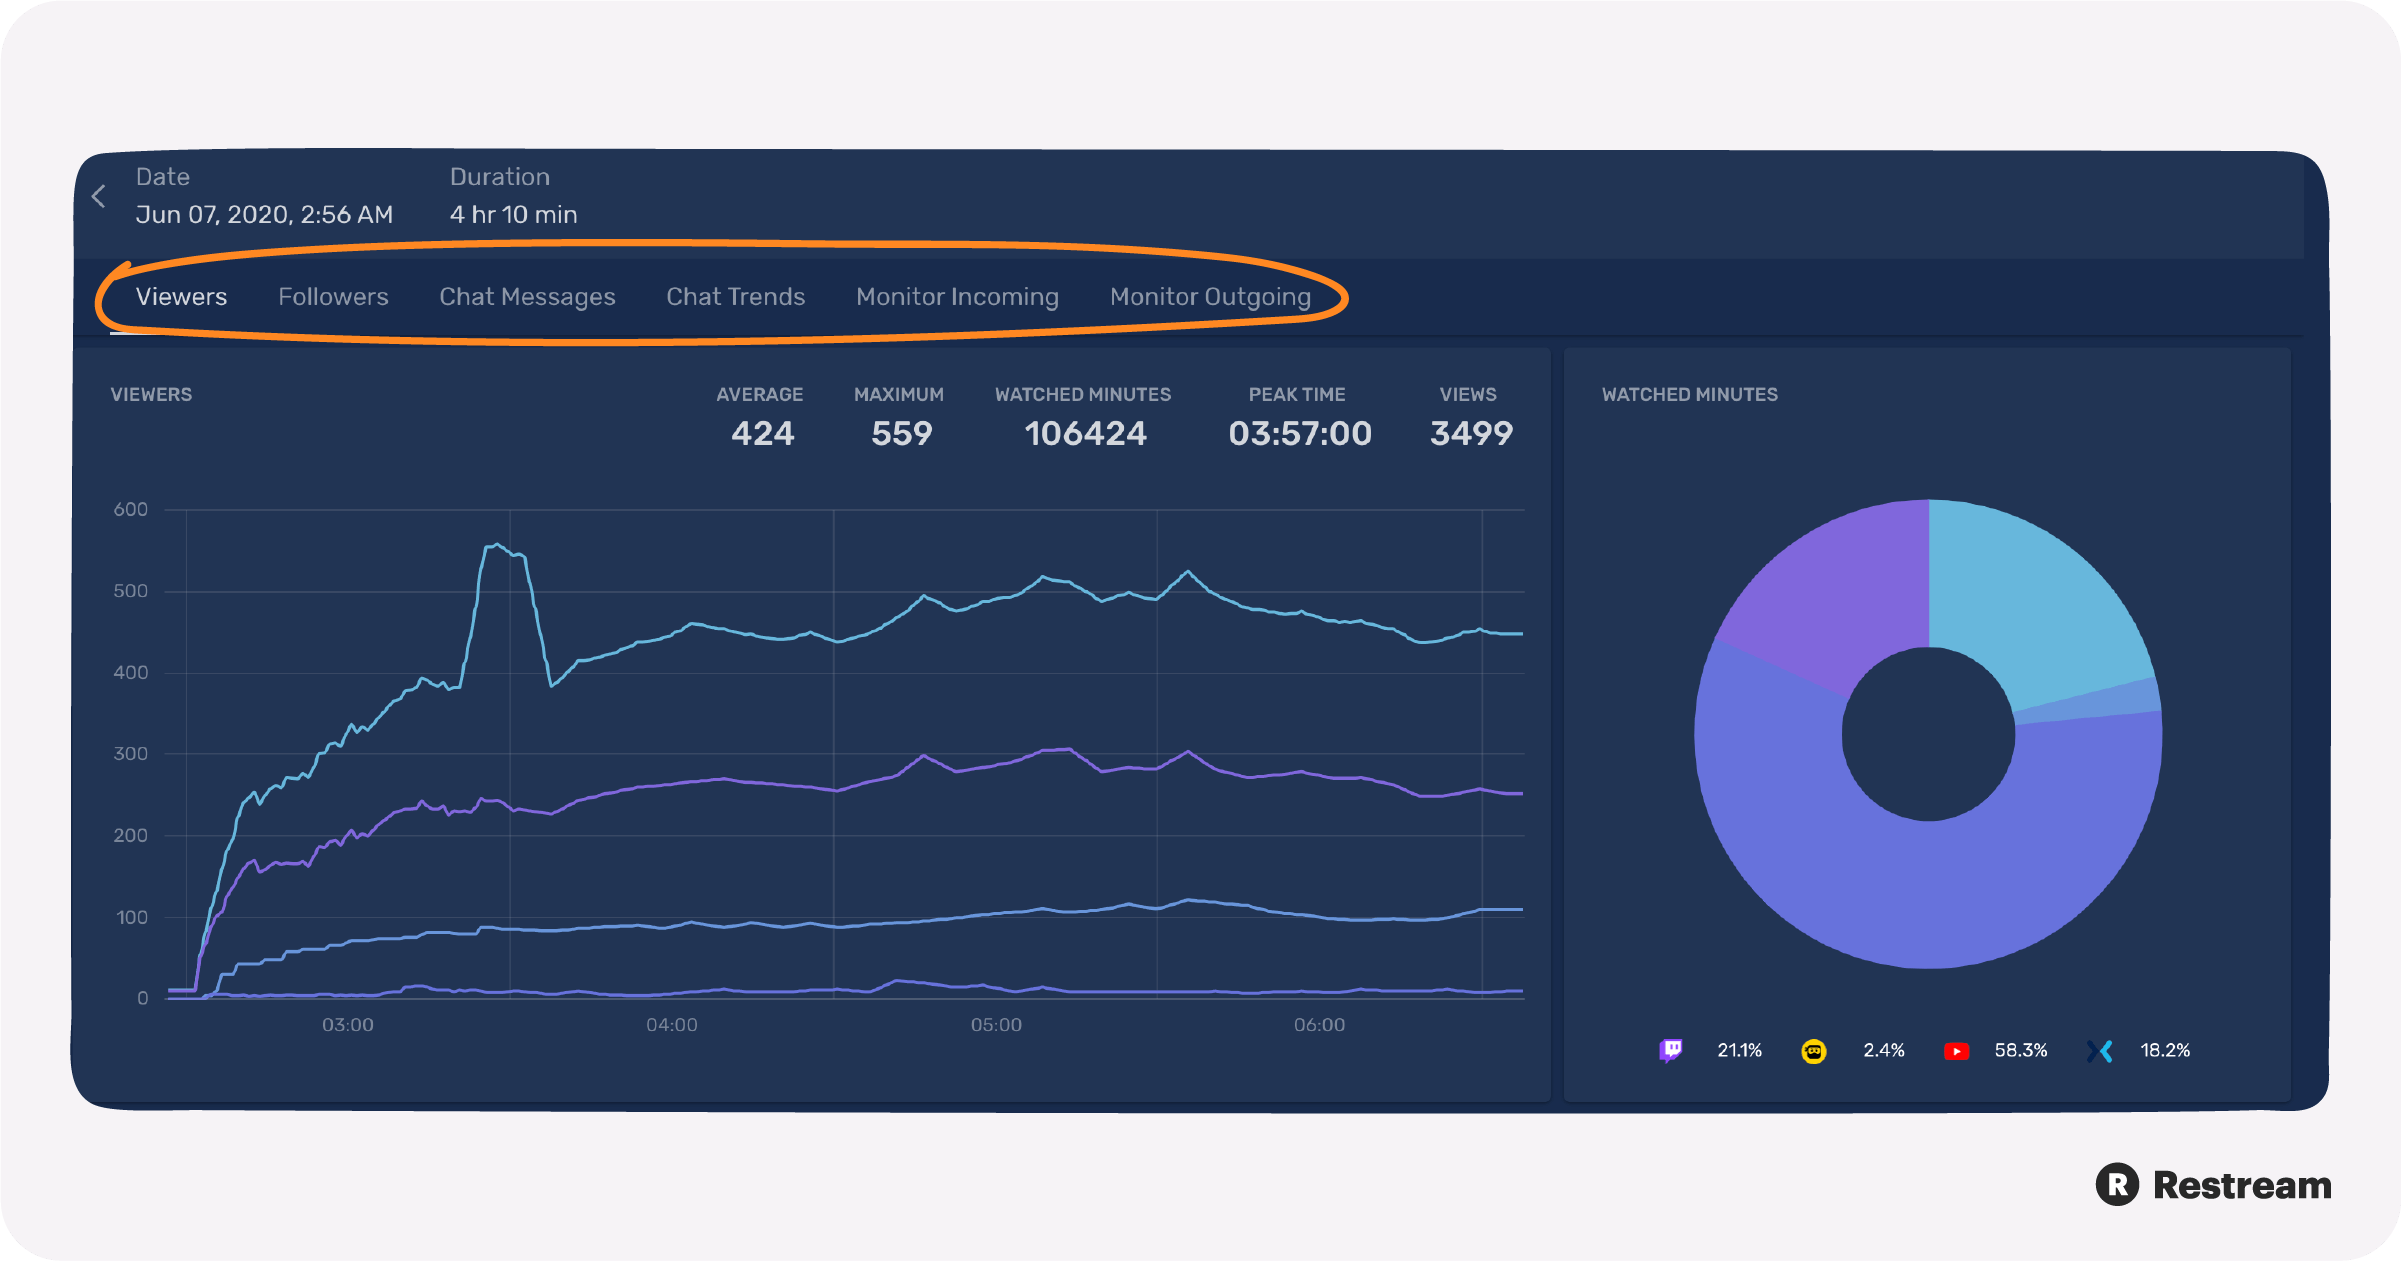Select the Viewers tab
Screen dimensions: 2401x1261
(181, 296)
